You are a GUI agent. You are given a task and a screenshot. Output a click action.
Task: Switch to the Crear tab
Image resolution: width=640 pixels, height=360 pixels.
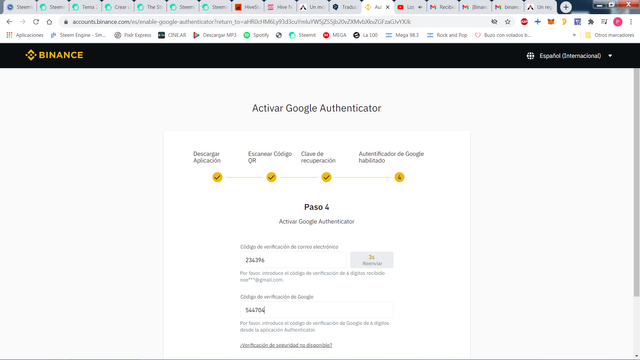pyautogui.click(x=118, y=7)
